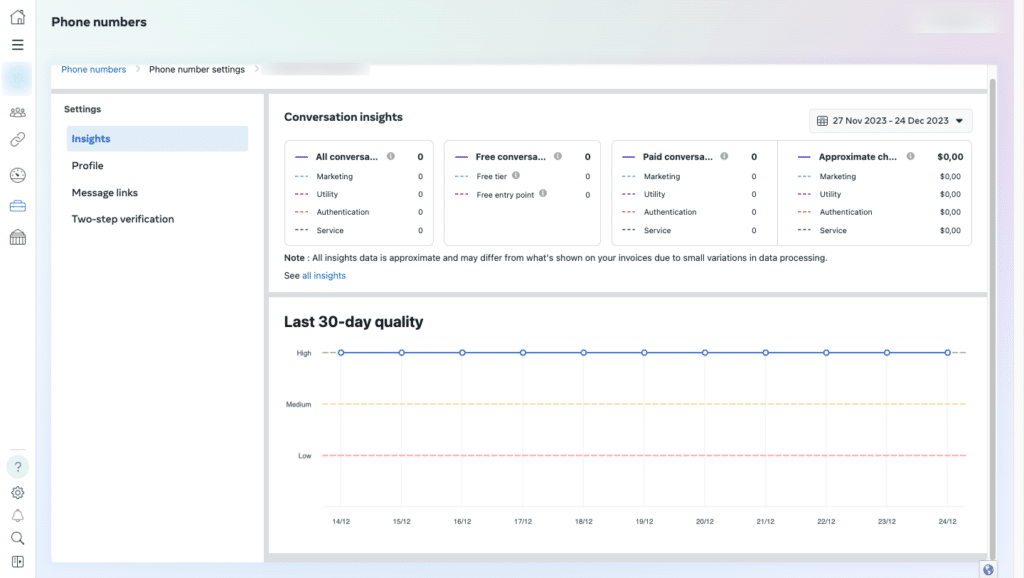This screenshot has height=578, width=1024.
Task: Open Two-step verification settings
Action: (x=123, y=219)
